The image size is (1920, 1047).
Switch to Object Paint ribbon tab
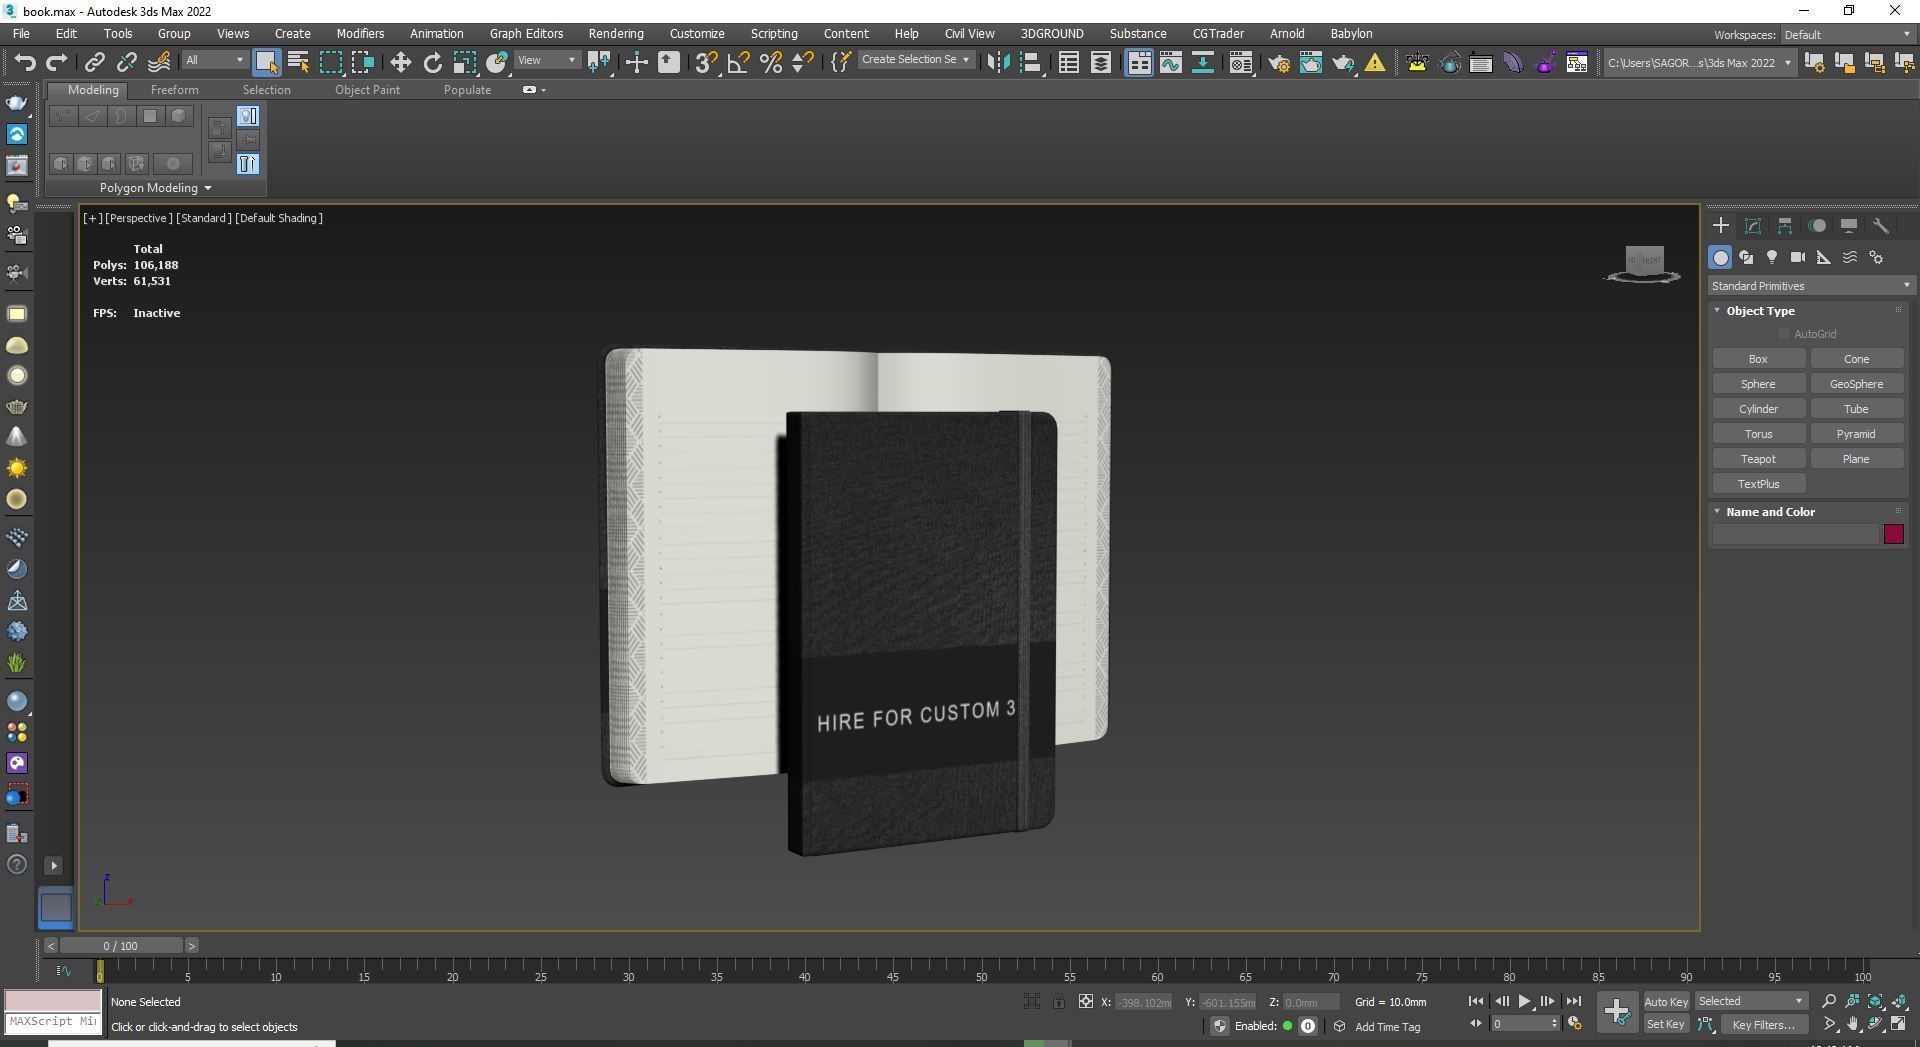point(367,90)
